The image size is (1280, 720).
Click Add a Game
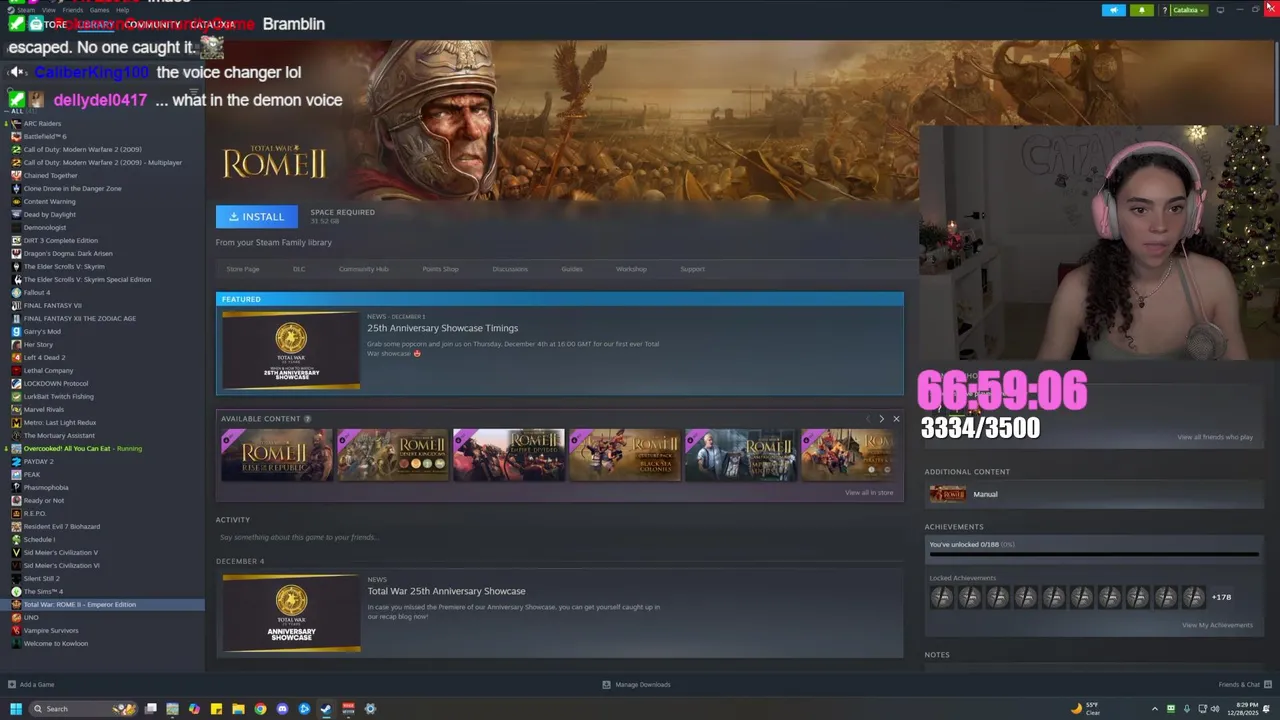click(31, 685)
